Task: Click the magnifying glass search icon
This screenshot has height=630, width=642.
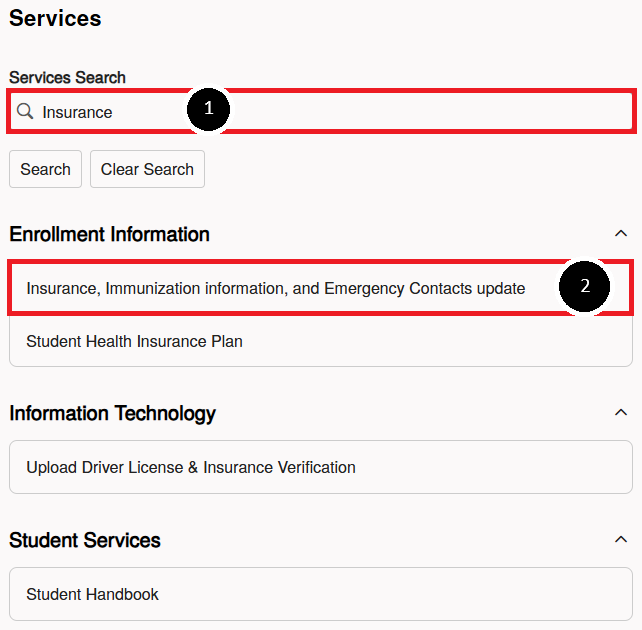Action: [x=25, y=111]
